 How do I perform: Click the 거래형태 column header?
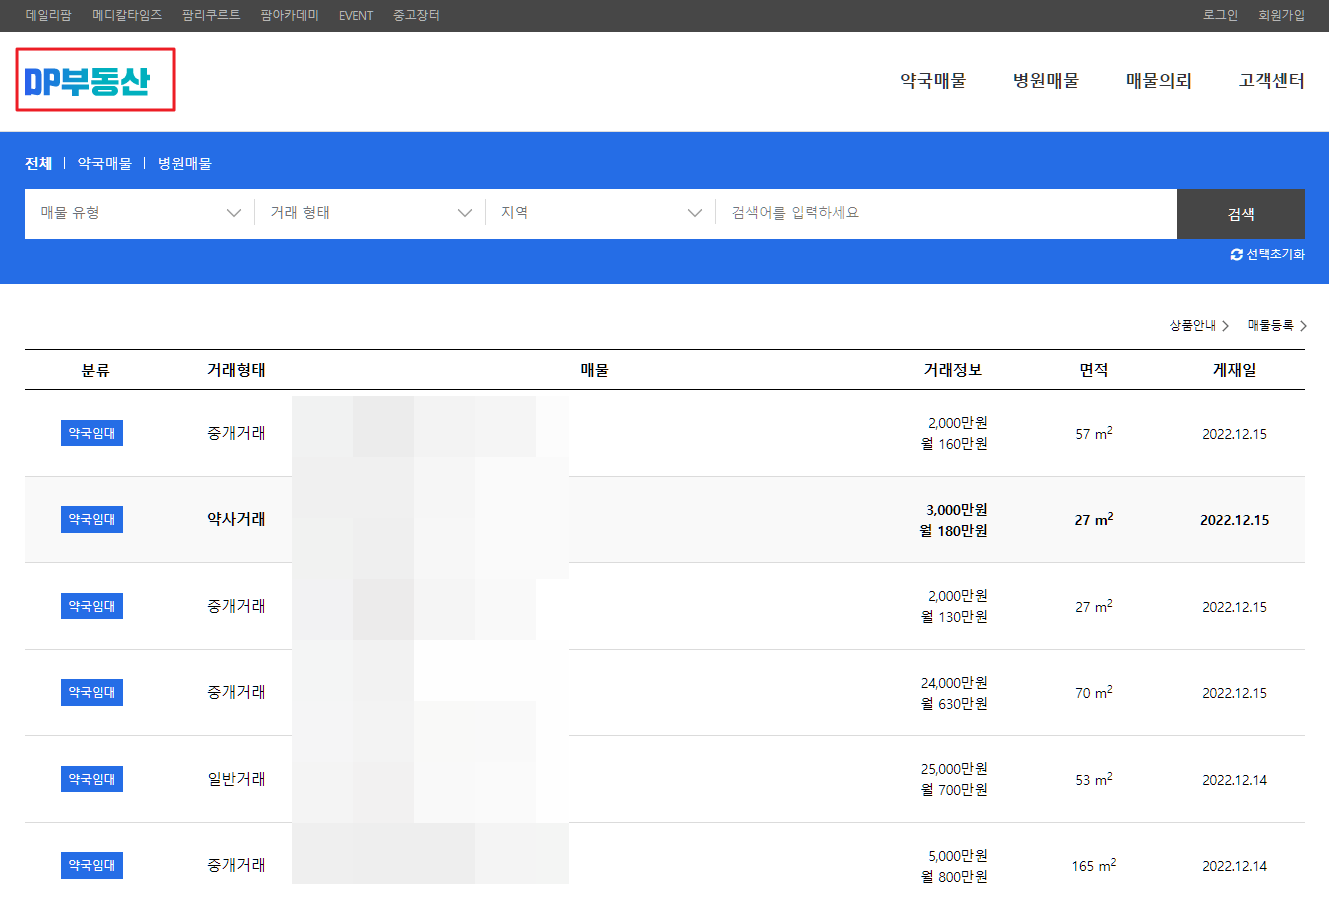click(x=236, y=370)
